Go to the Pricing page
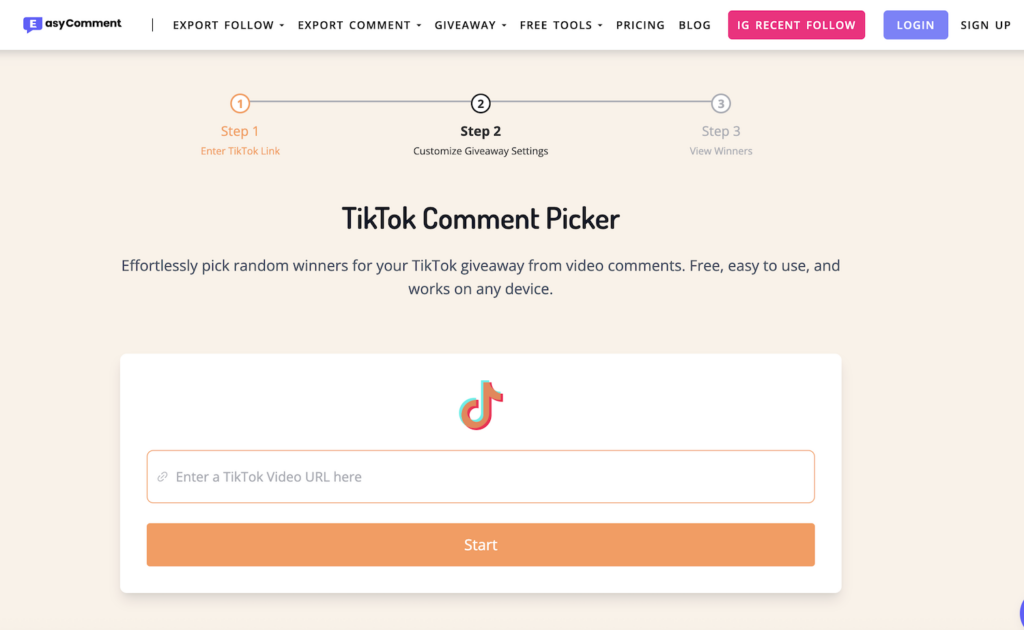The height and width of the screenshot is (630, 1024). coord(640,25)
